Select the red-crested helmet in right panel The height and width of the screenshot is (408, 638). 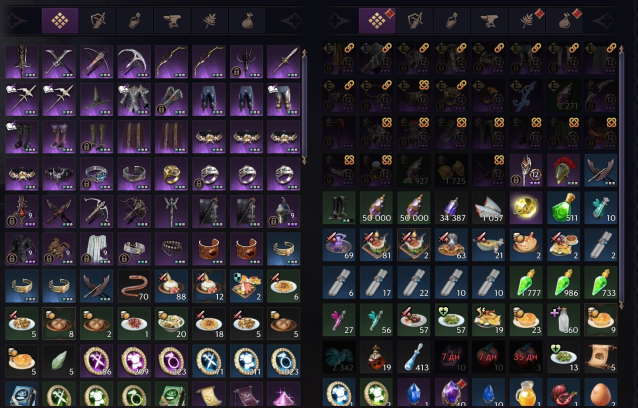pos(563,170)
